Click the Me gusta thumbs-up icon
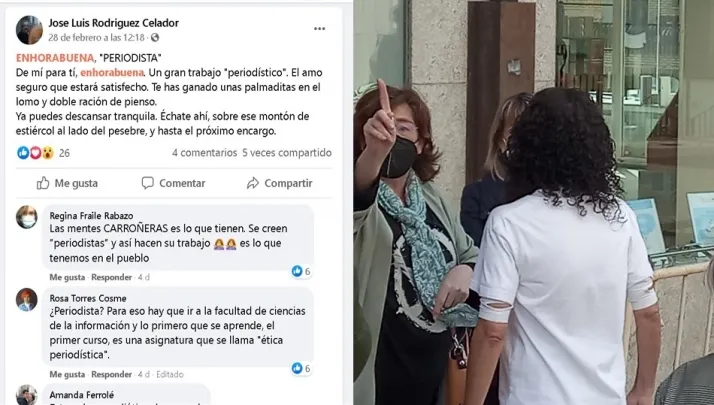714x405 pixels. [x=43, y=183]
